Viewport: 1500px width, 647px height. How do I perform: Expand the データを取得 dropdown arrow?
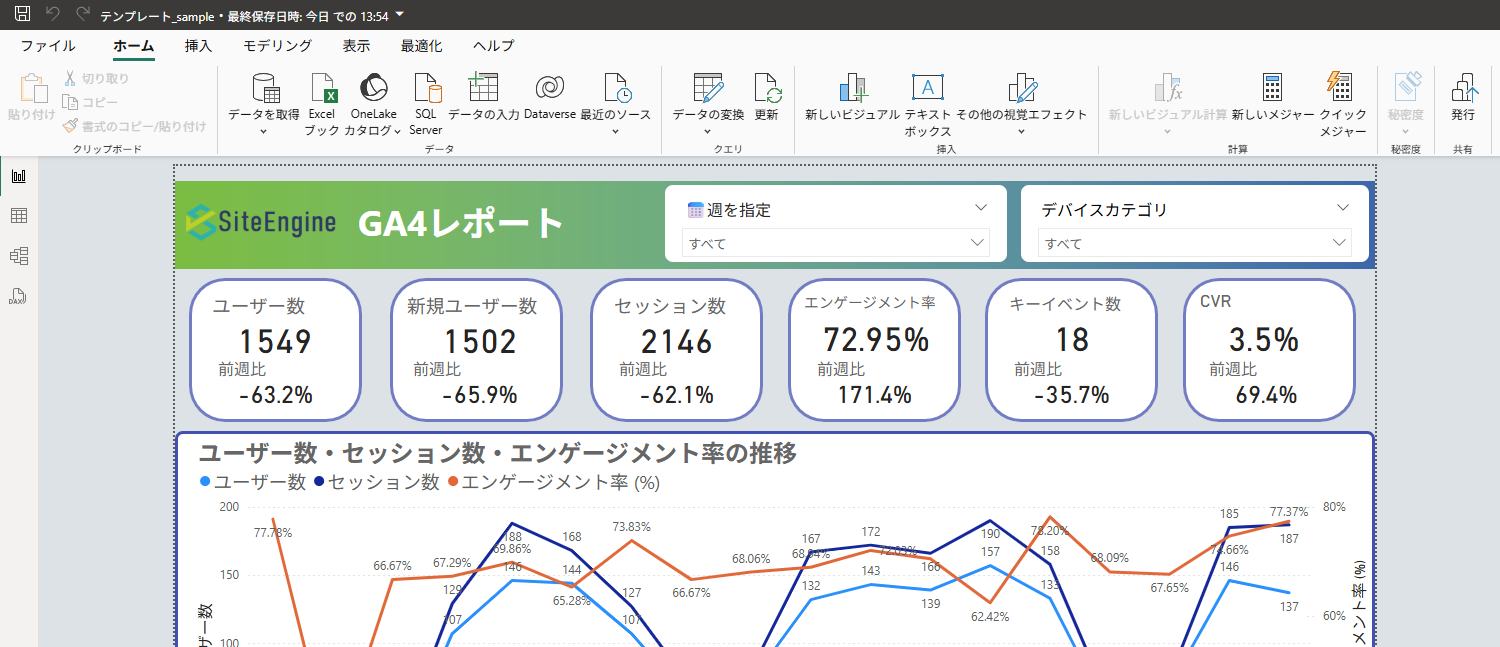264,131
